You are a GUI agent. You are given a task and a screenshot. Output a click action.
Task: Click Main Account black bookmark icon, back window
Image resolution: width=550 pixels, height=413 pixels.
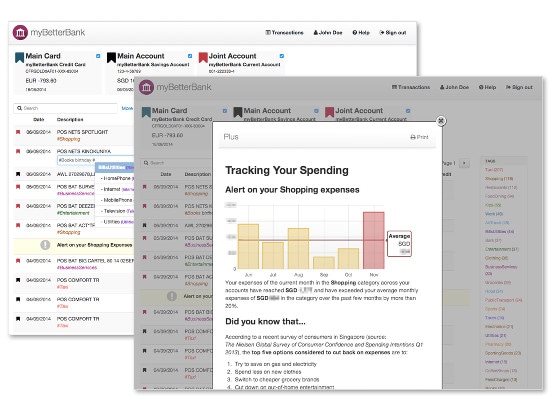coord(111,58)
